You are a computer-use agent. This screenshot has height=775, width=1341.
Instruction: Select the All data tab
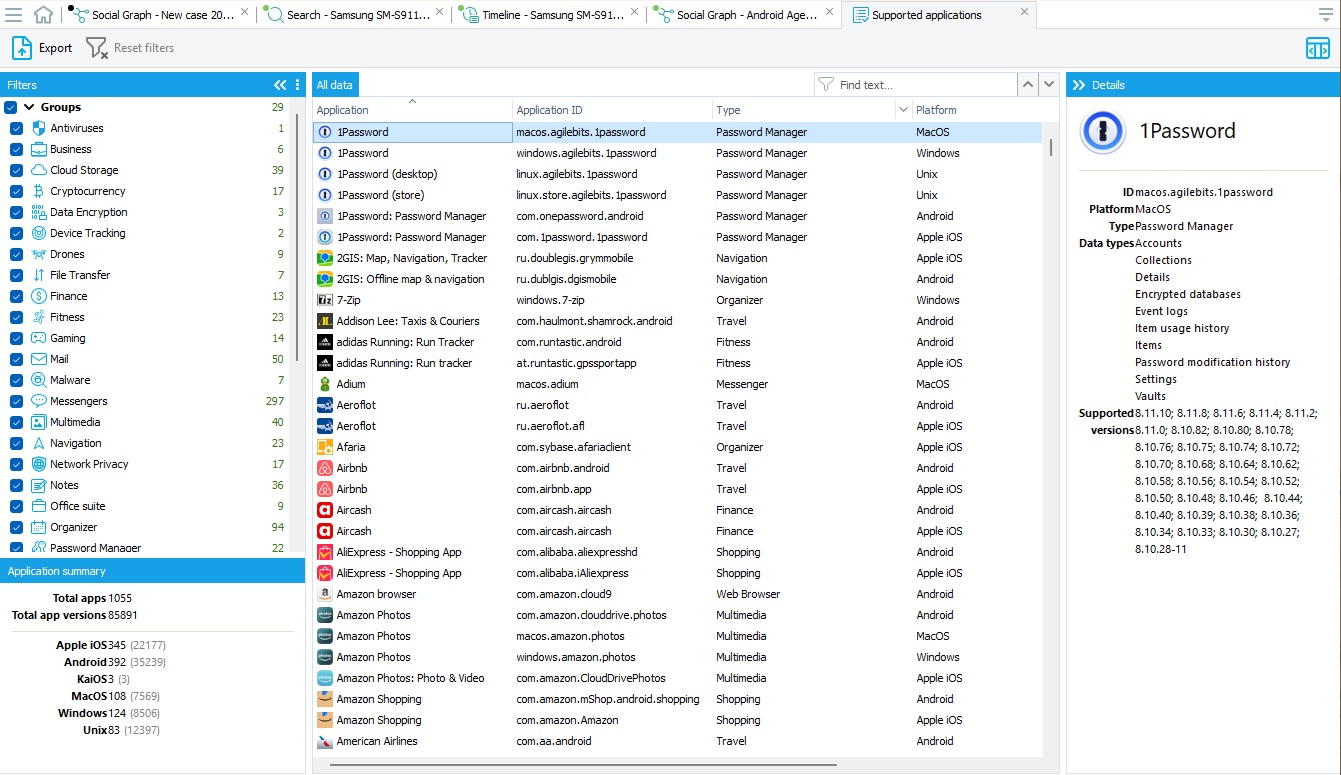coord(335,85)
